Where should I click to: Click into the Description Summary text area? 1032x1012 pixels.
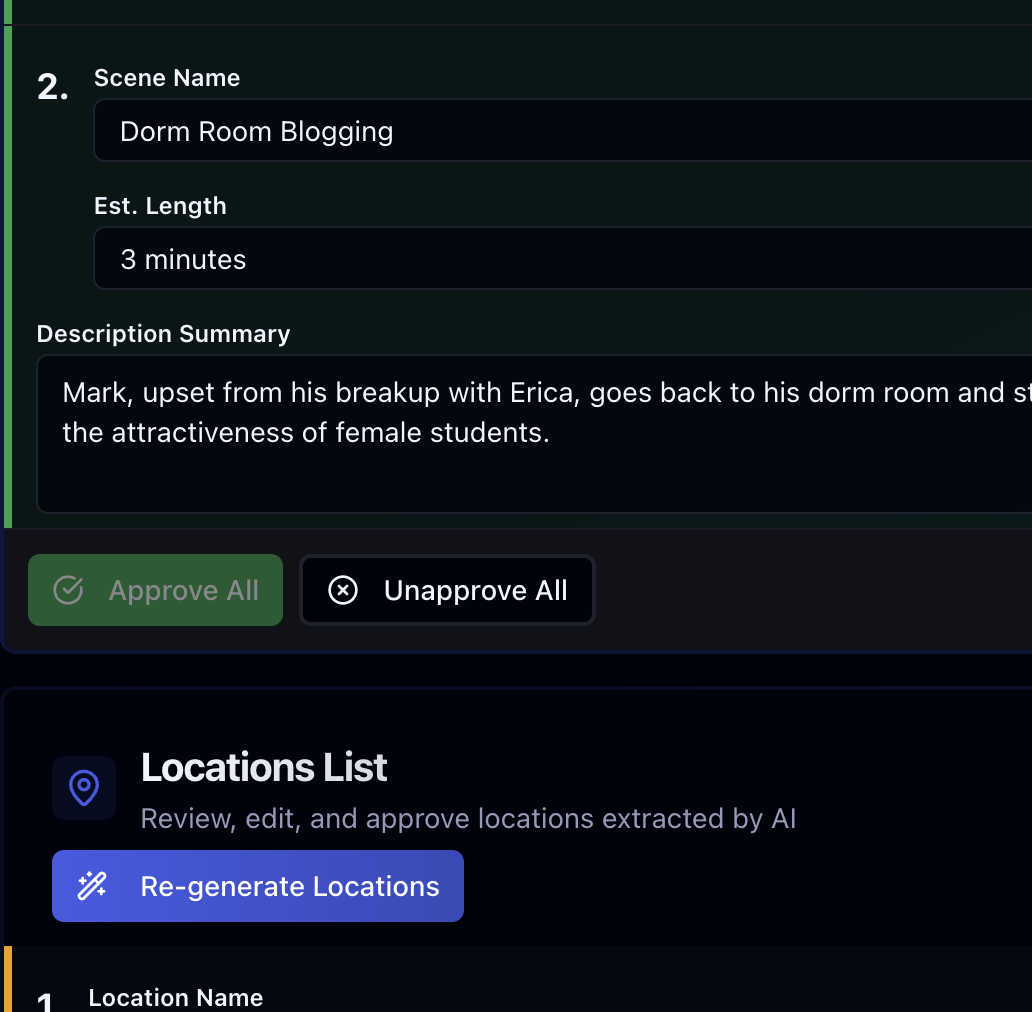point(534,434)
